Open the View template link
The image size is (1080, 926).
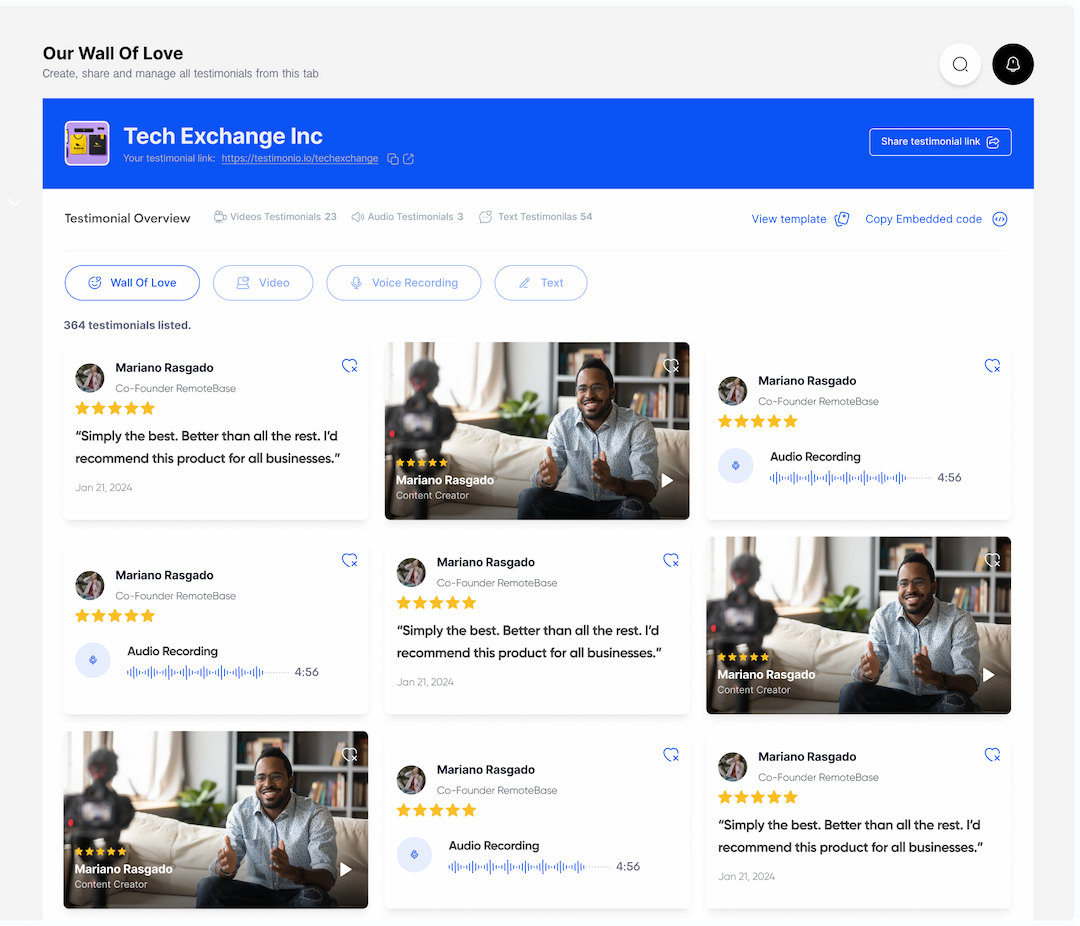pyautogui.click(x=789, y=219)
